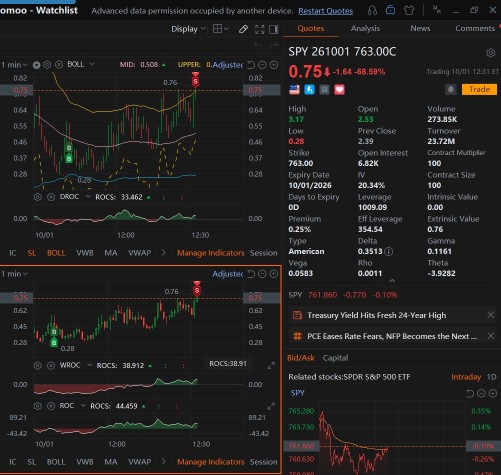Zoom in top chart
This screenshot has height=475, width=501.
274,65
